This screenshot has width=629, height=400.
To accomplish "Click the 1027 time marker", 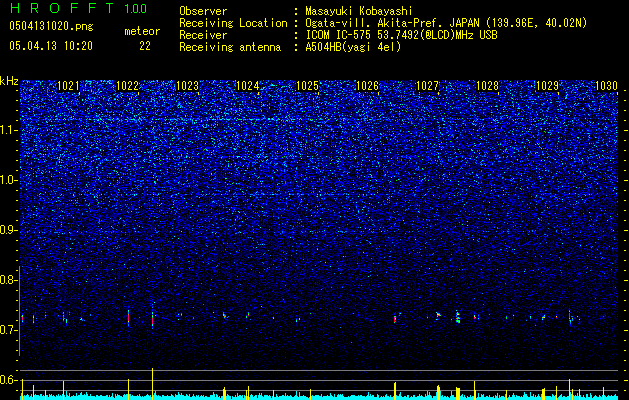I will pos(427,86).
